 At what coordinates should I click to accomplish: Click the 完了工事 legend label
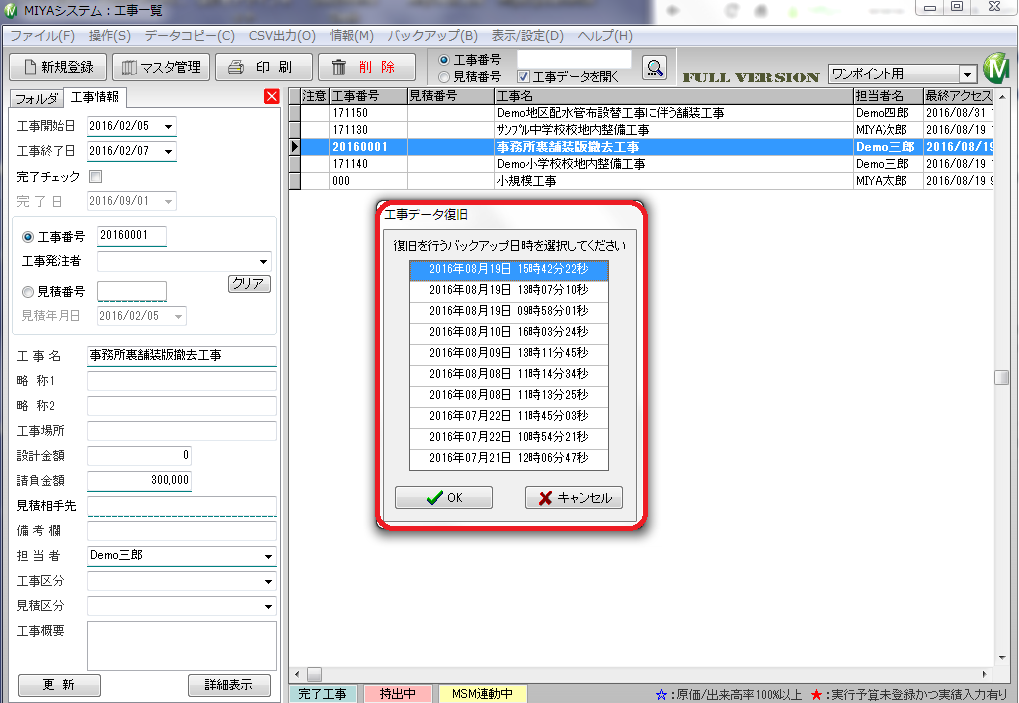coord(322,694)
